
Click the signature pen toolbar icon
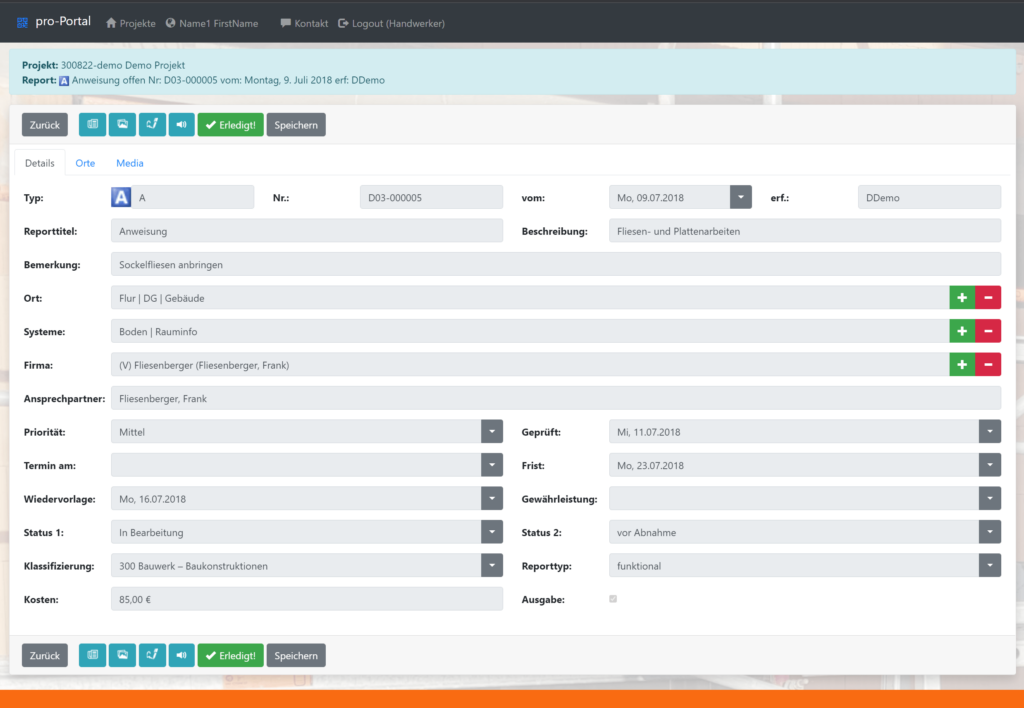click(x=151, y=124)
